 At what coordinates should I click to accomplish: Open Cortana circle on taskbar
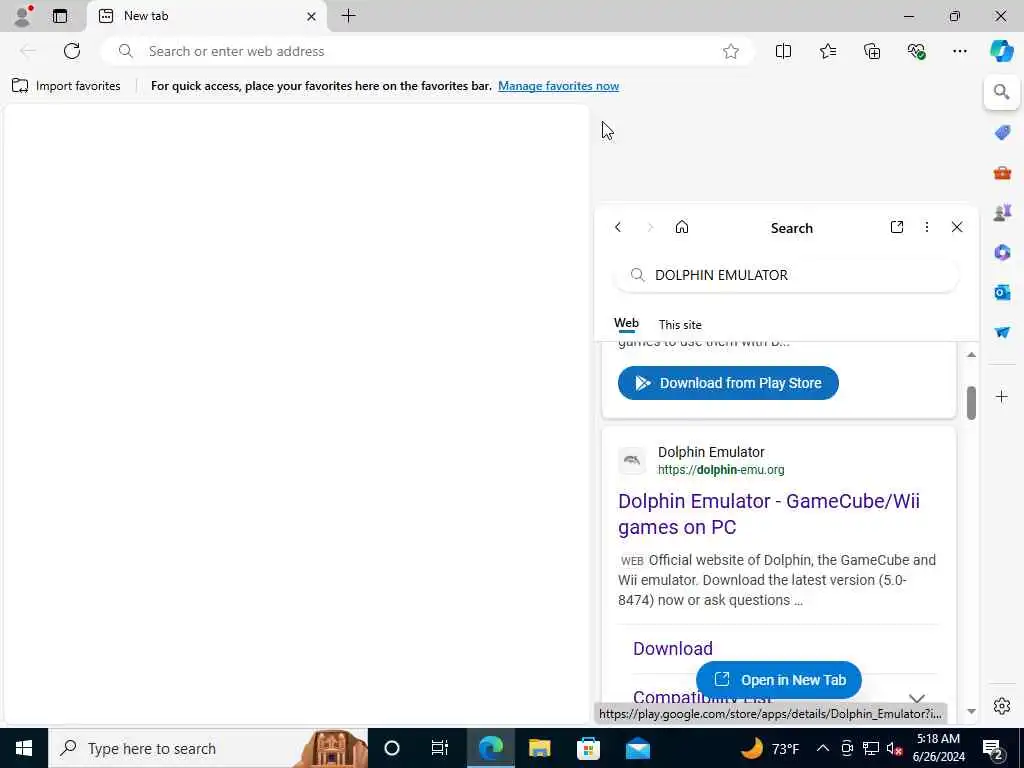(392, 748)
